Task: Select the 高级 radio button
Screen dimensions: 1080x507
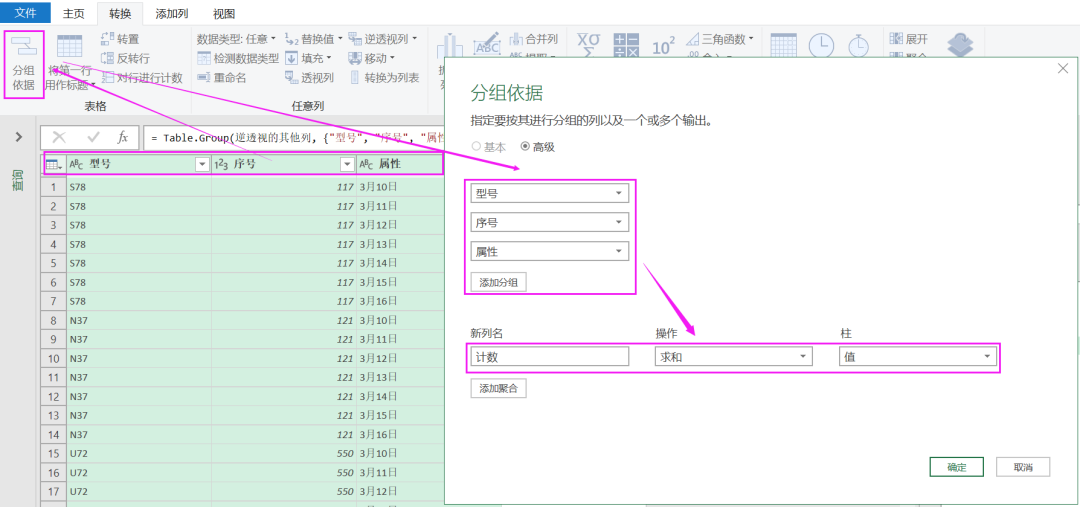Action: [526, 147]
